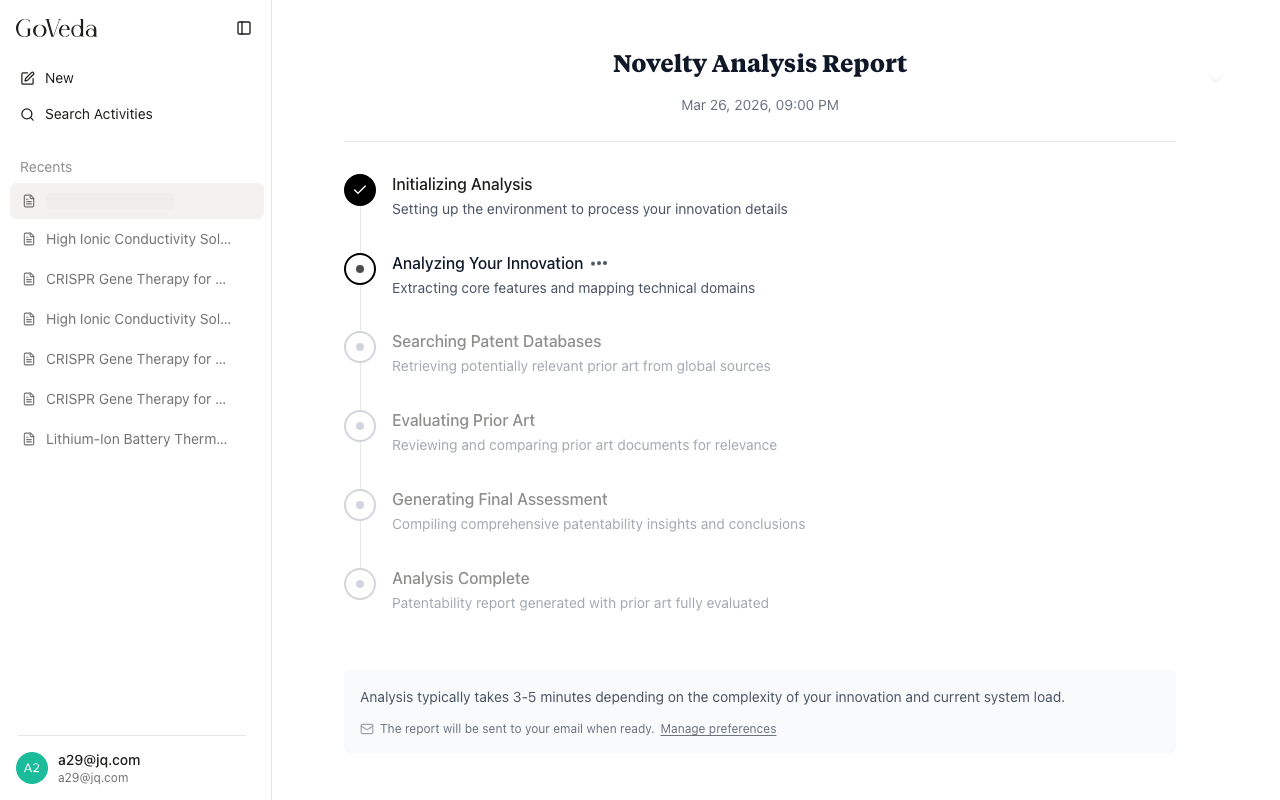Click the New button label
This screenshot has width=1280, height=800.
click(59, 78)
